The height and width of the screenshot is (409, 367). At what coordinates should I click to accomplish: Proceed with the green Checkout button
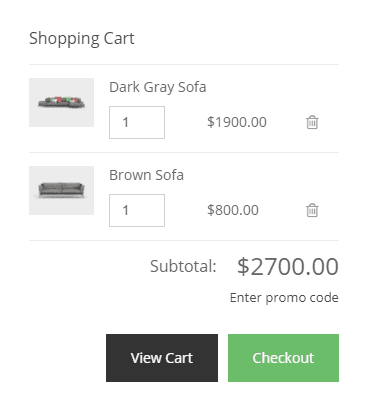[283, 358]
